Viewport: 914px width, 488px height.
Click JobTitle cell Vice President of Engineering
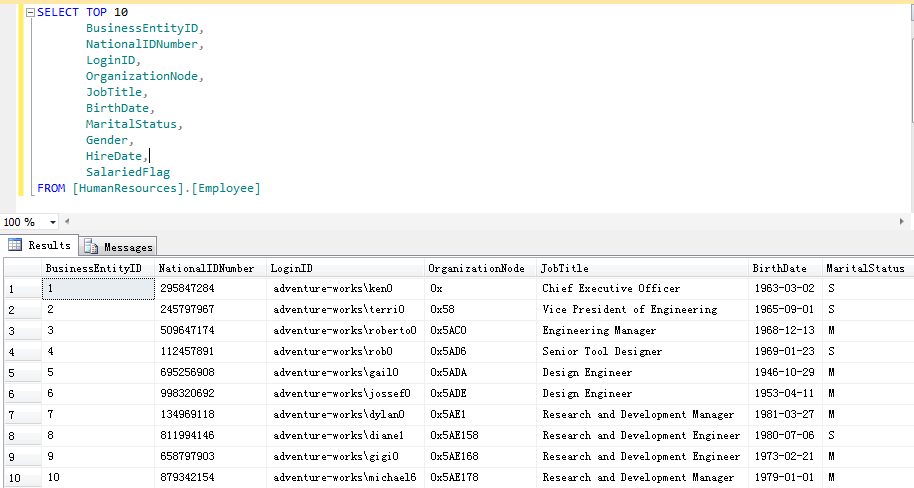(642, 310)
